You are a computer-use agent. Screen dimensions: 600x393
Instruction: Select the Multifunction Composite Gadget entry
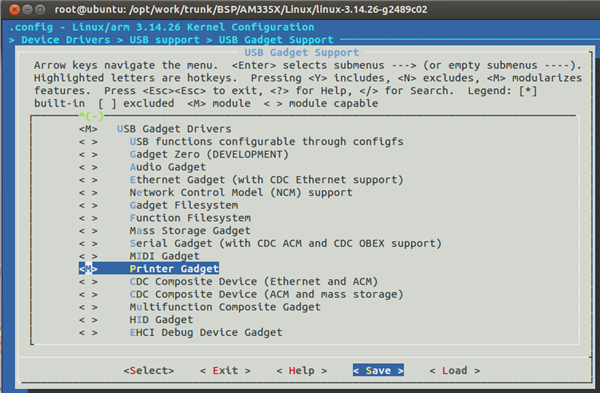225,307
